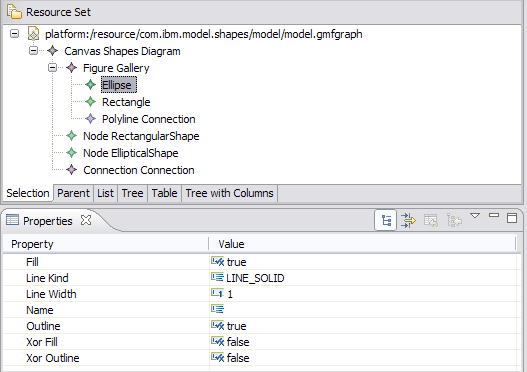Switch to the Tree tab
Screen dimensions: 527x372
coord(132,193)
